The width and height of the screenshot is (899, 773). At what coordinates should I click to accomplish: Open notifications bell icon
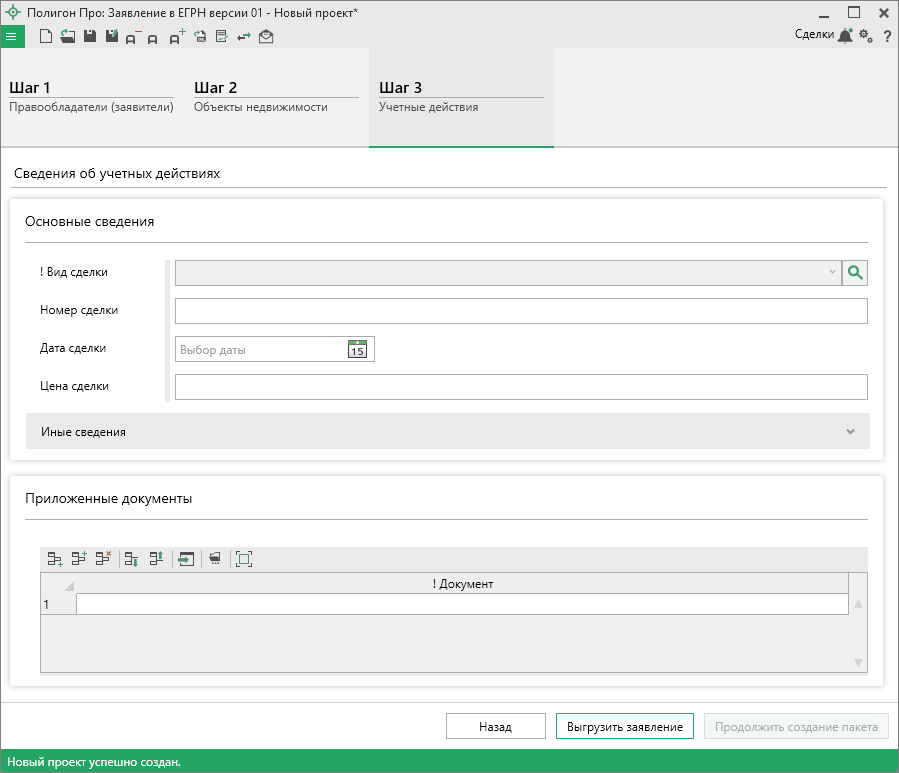coord(845,36)
